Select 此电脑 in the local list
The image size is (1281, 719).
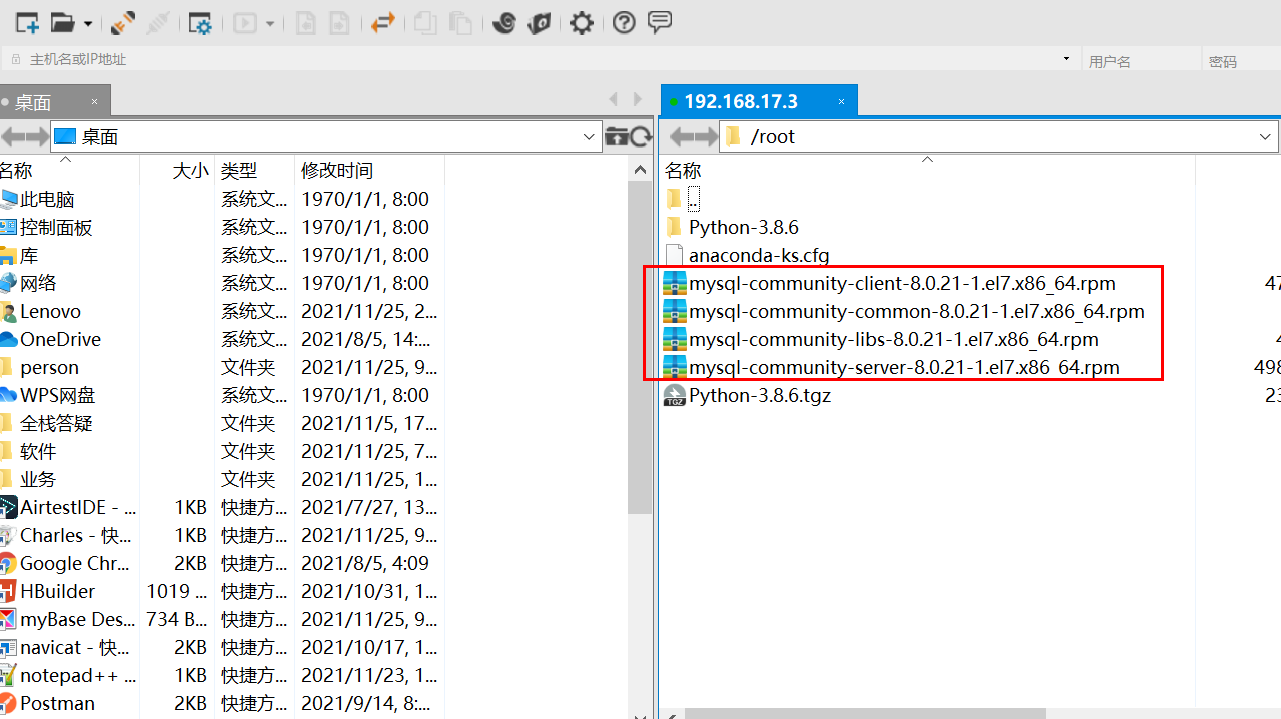tap(47, 199)
